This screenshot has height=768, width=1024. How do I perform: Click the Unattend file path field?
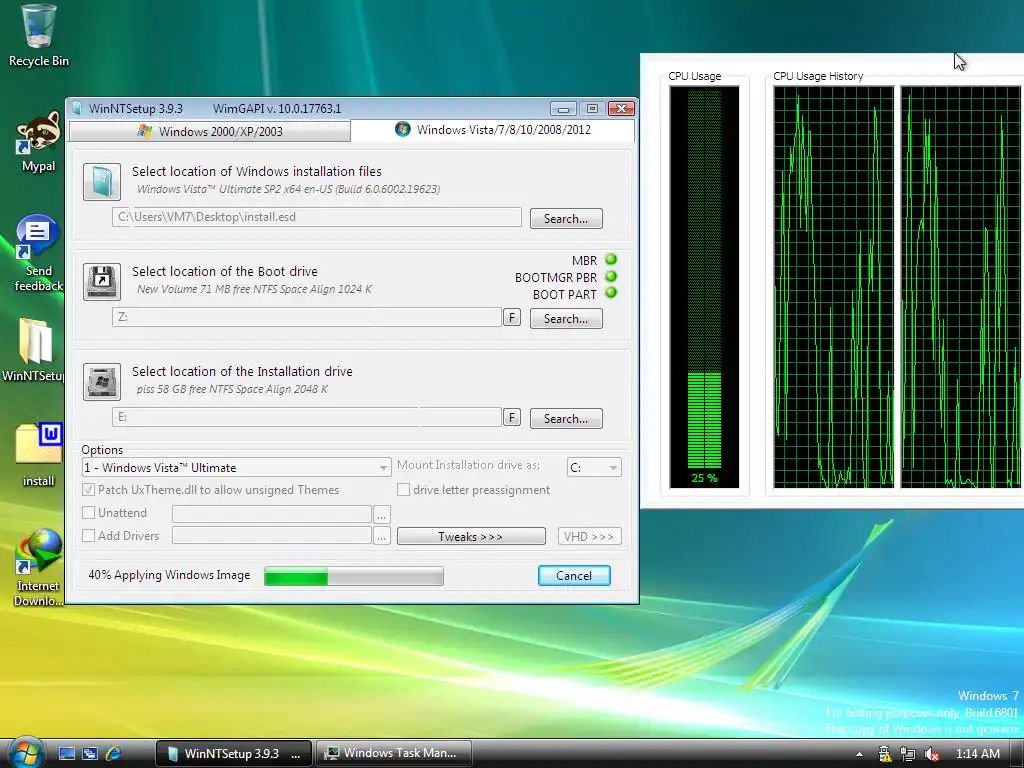click(272, 514)
